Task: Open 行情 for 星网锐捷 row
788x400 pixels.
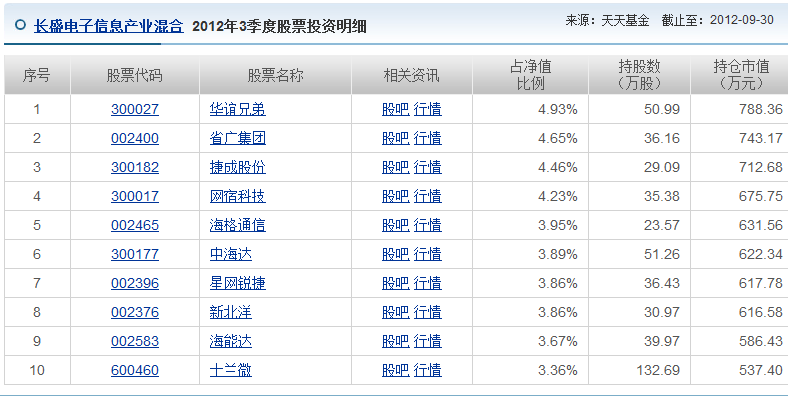Action: click(428, 283)
